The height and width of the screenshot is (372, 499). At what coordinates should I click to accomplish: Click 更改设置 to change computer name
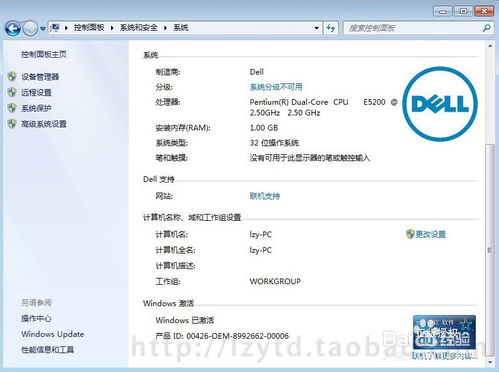click(431, 234)
